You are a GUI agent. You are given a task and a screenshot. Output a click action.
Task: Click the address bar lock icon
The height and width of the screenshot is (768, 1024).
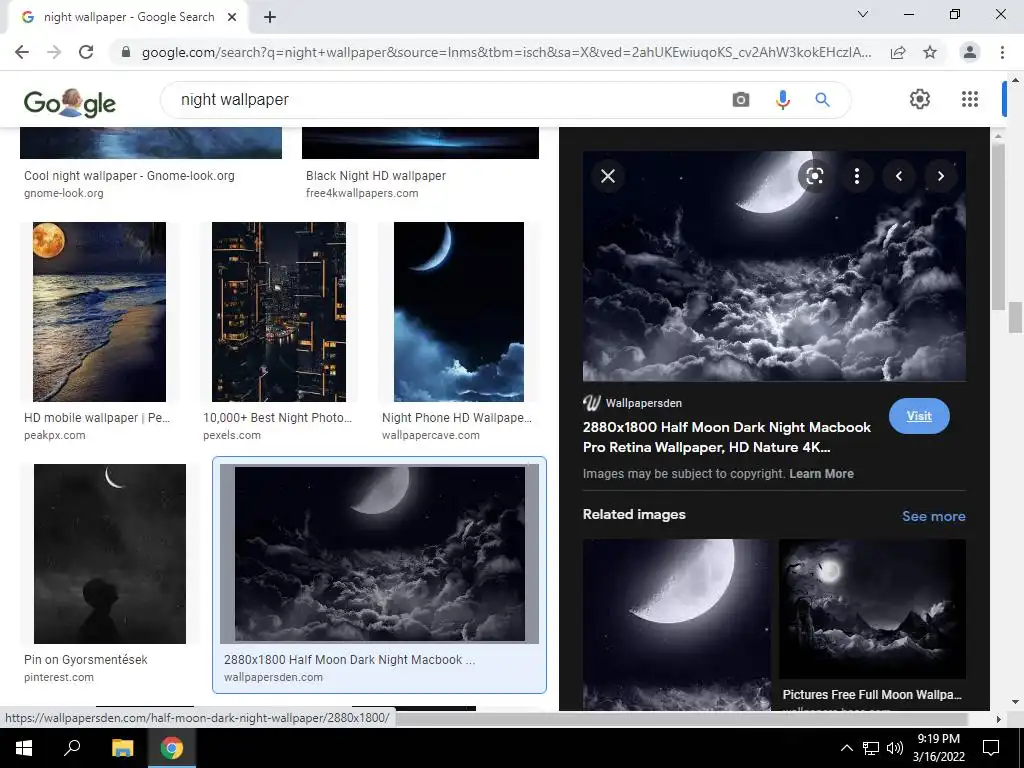pyautogui.click(x=126, y=52)
